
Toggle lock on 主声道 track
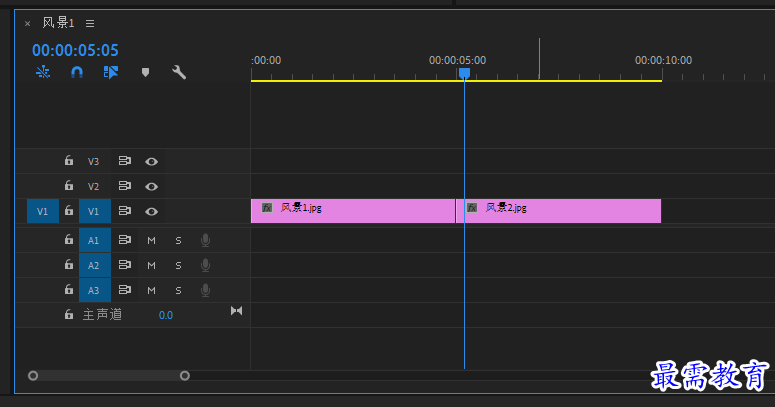69,315
